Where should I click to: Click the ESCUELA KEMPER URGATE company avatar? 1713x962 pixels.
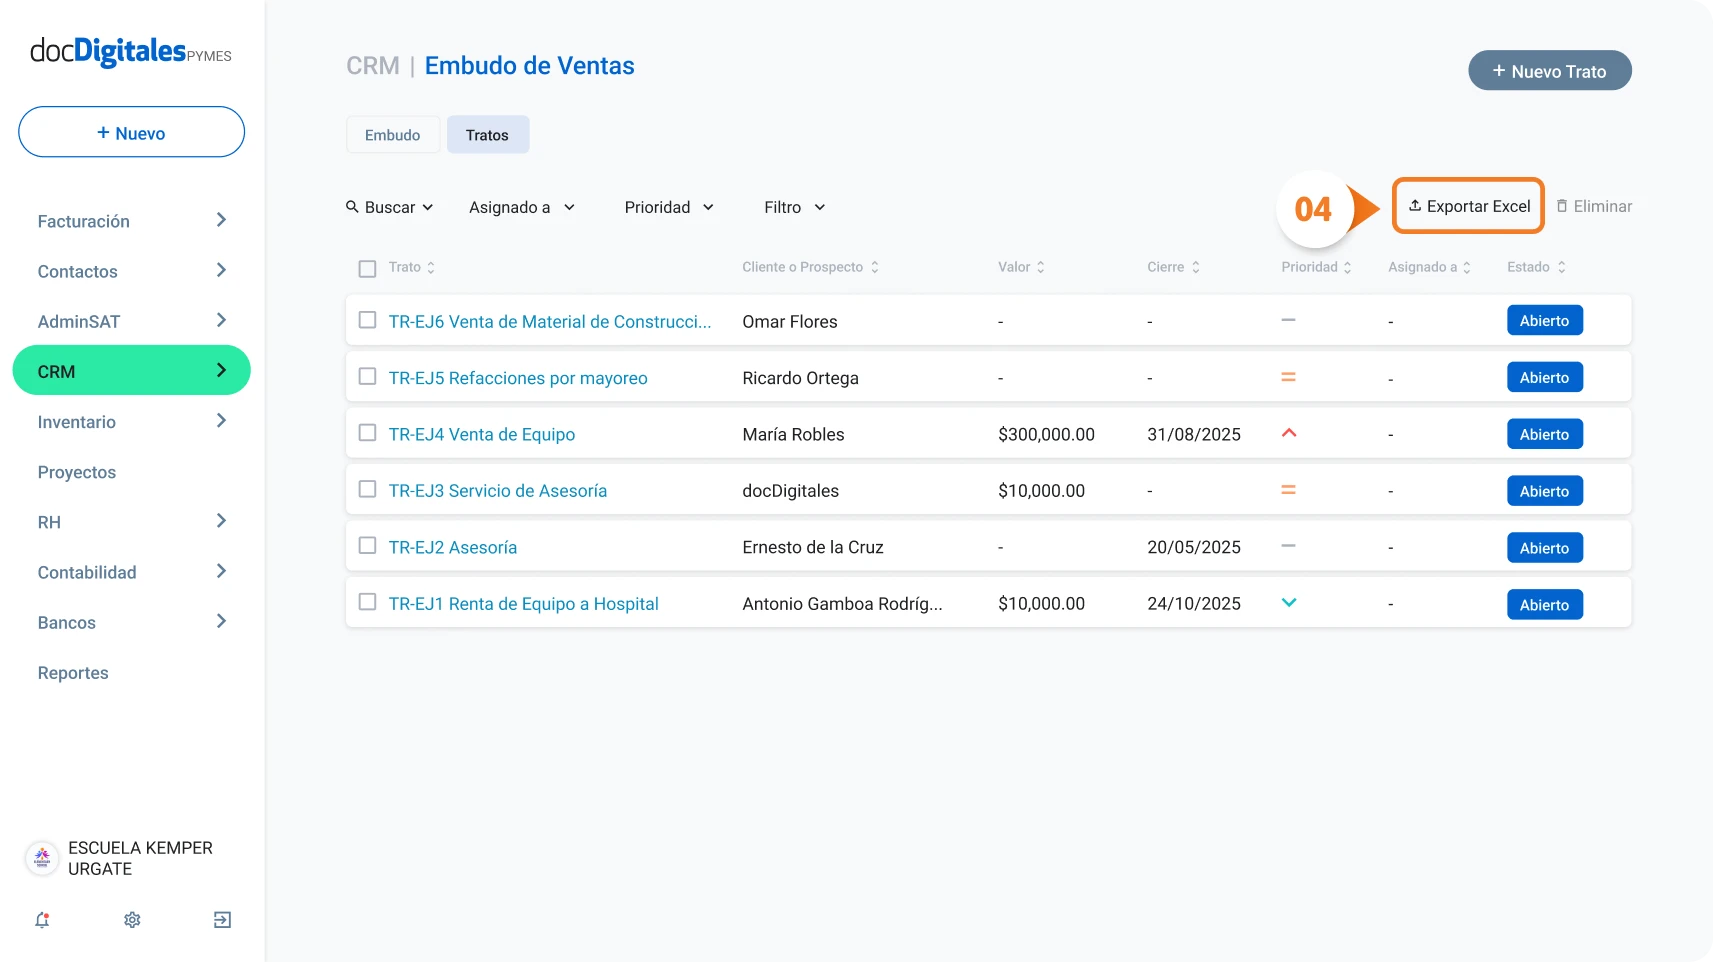pyautogui.click(x=42, y=858)
